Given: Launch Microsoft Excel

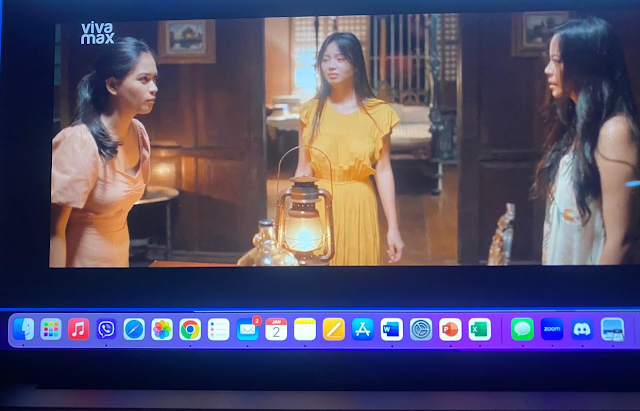Looking at the screenshot, I should tap(480, 329).
